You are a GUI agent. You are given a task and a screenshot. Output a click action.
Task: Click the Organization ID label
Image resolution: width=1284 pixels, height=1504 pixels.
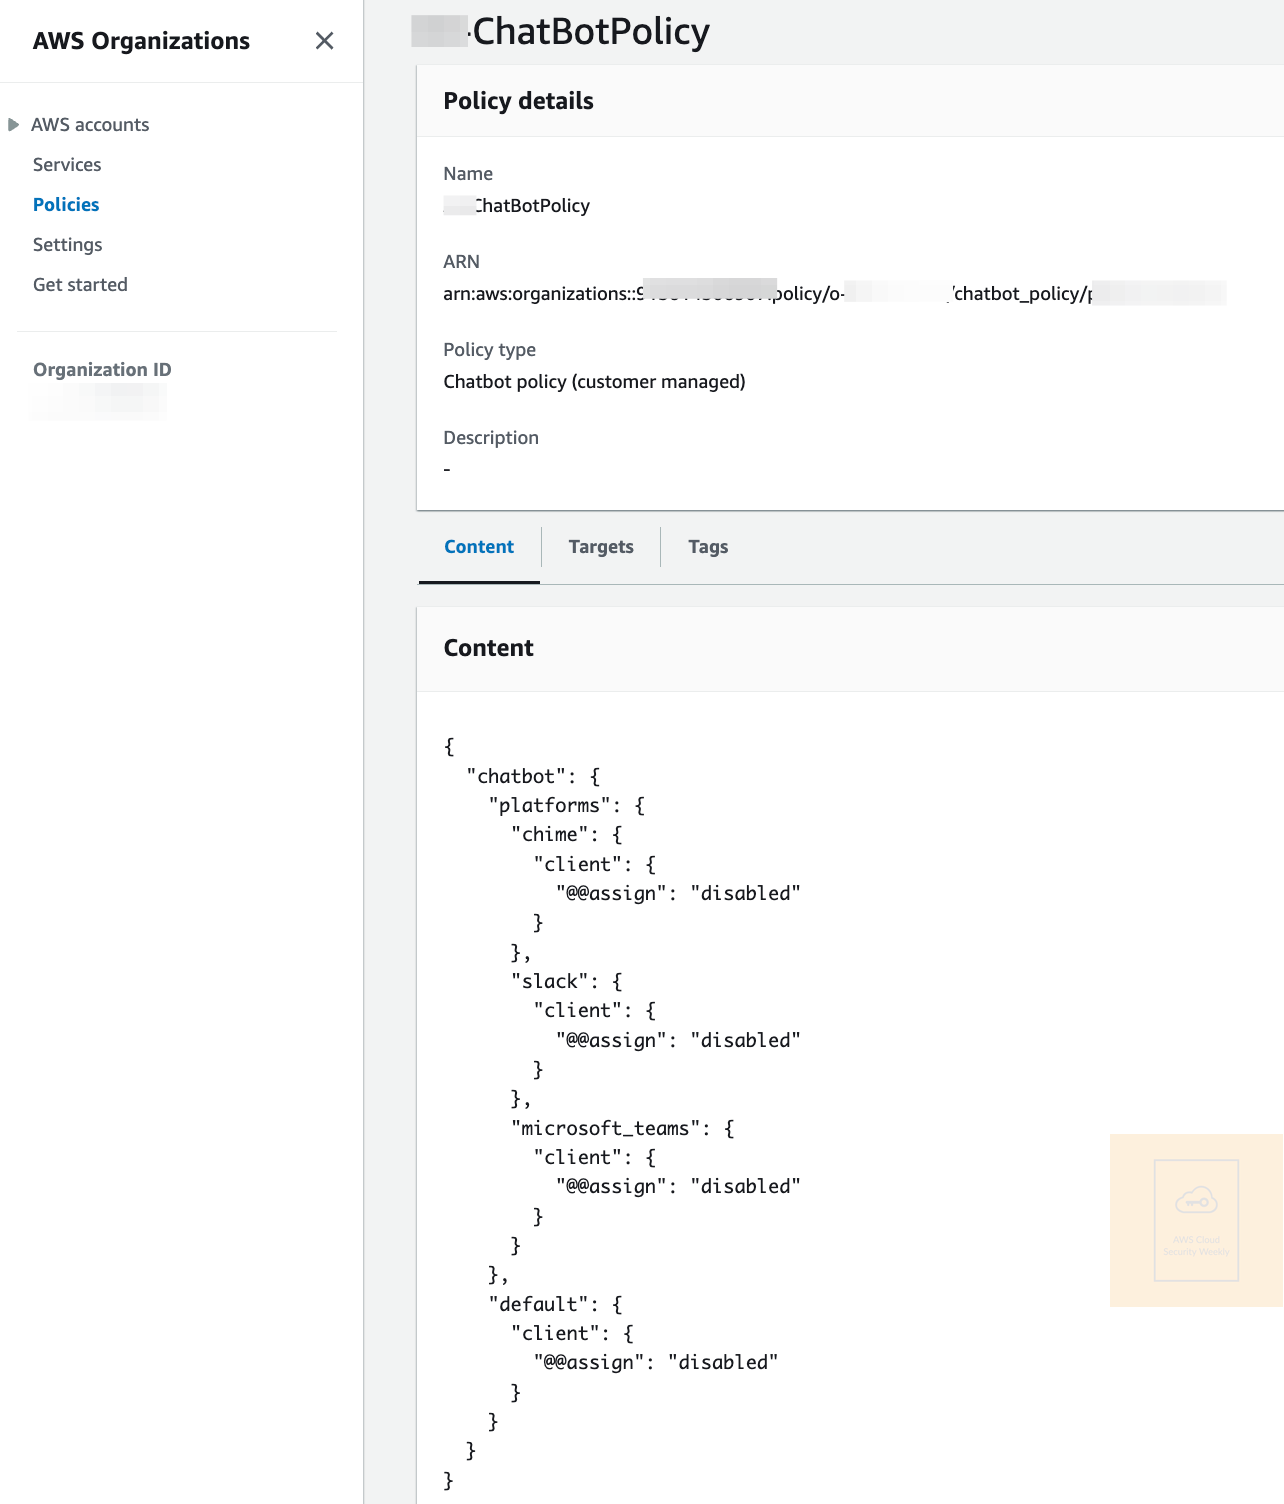pyautogui.click(x=102, y=370)
